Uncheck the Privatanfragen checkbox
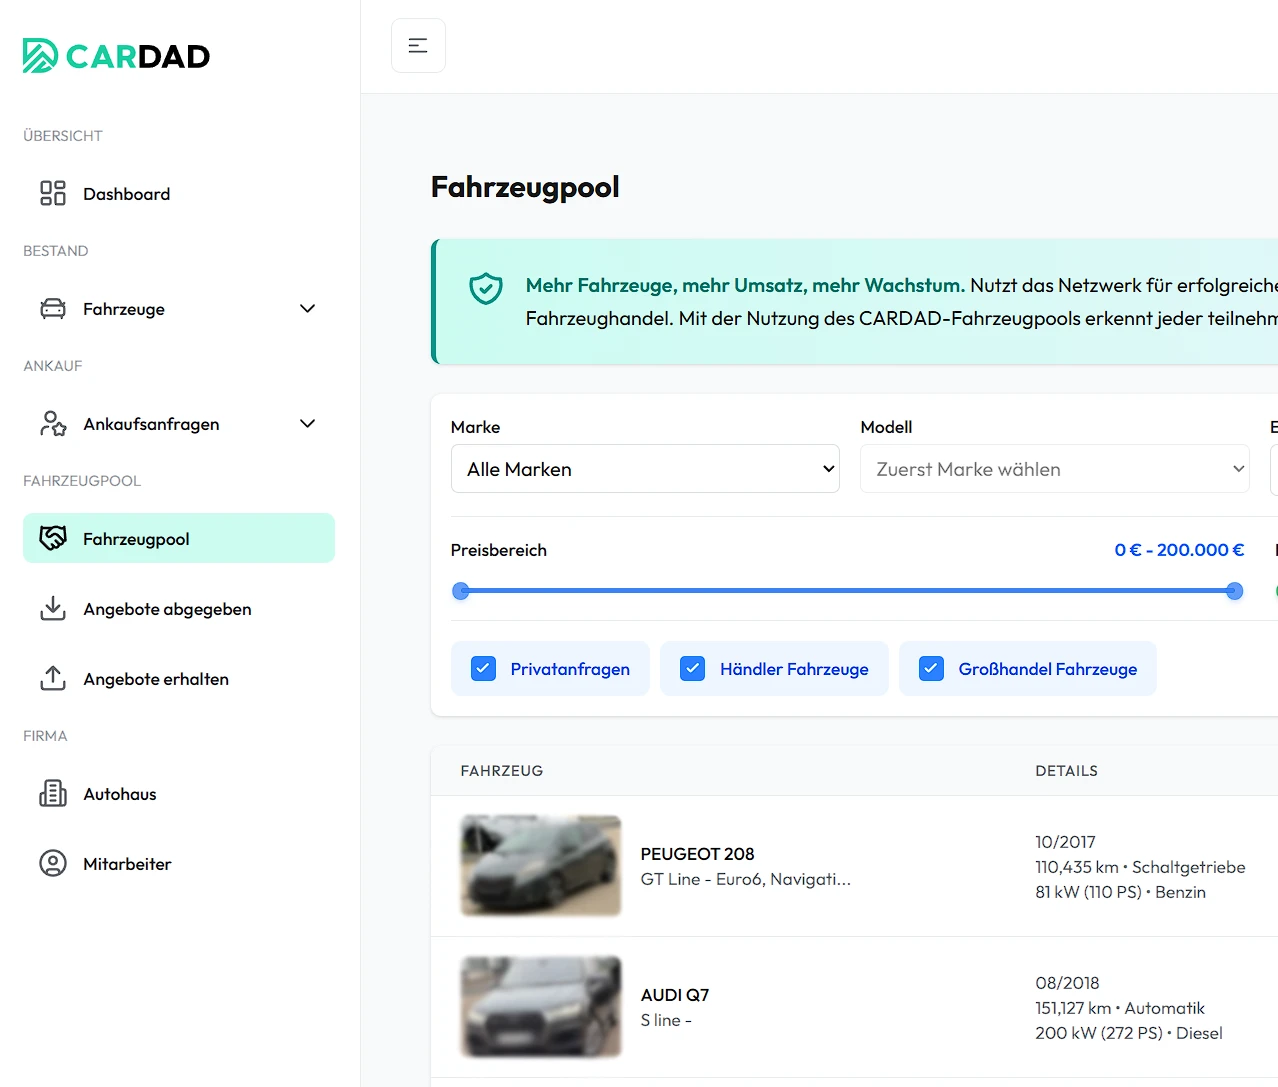The height and width of the screenshot is (1087, 1278). (483, 669)
